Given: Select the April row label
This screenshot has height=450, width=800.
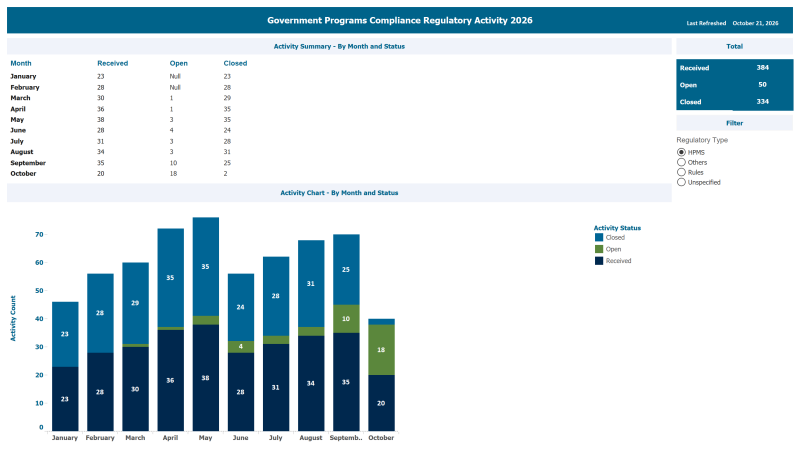Looking at the screenshot, I should tap(18, 109).
